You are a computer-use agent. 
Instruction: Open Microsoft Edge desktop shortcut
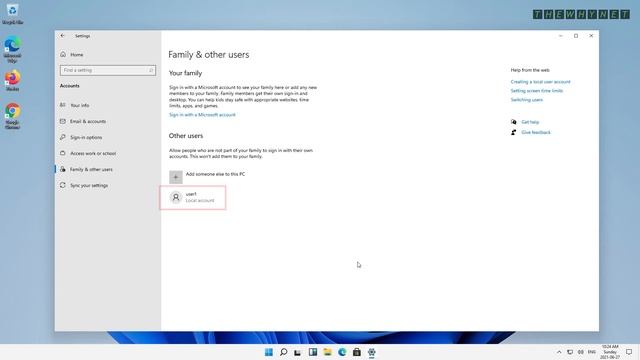point(12,49)
